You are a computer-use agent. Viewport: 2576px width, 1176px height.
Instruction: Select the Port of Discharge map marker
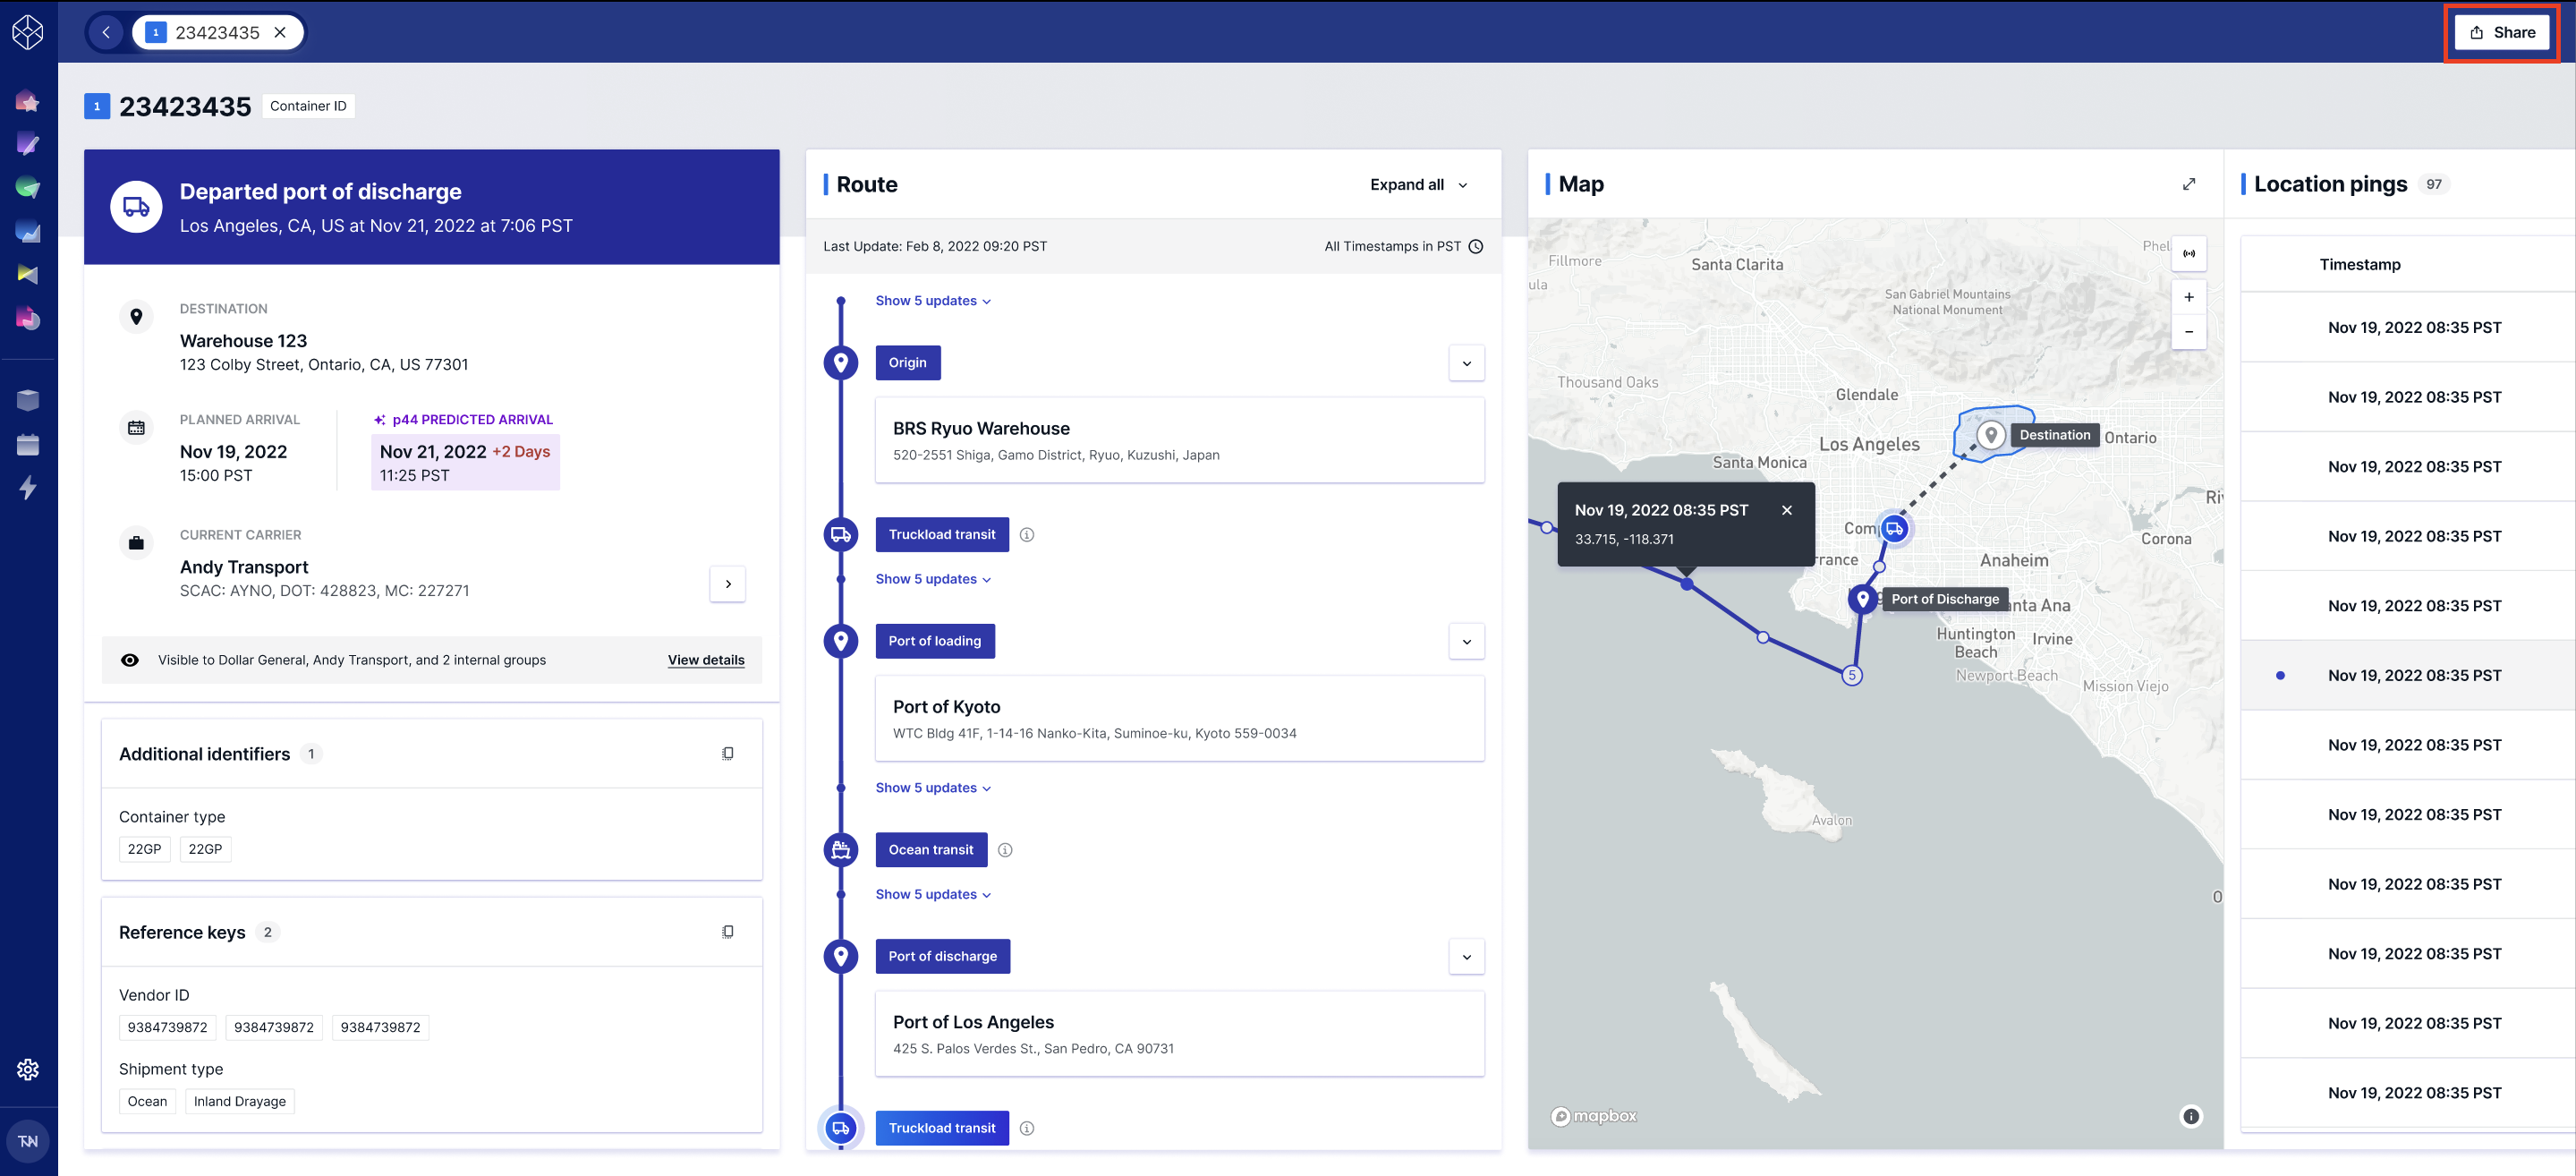tap(1862, 599)
